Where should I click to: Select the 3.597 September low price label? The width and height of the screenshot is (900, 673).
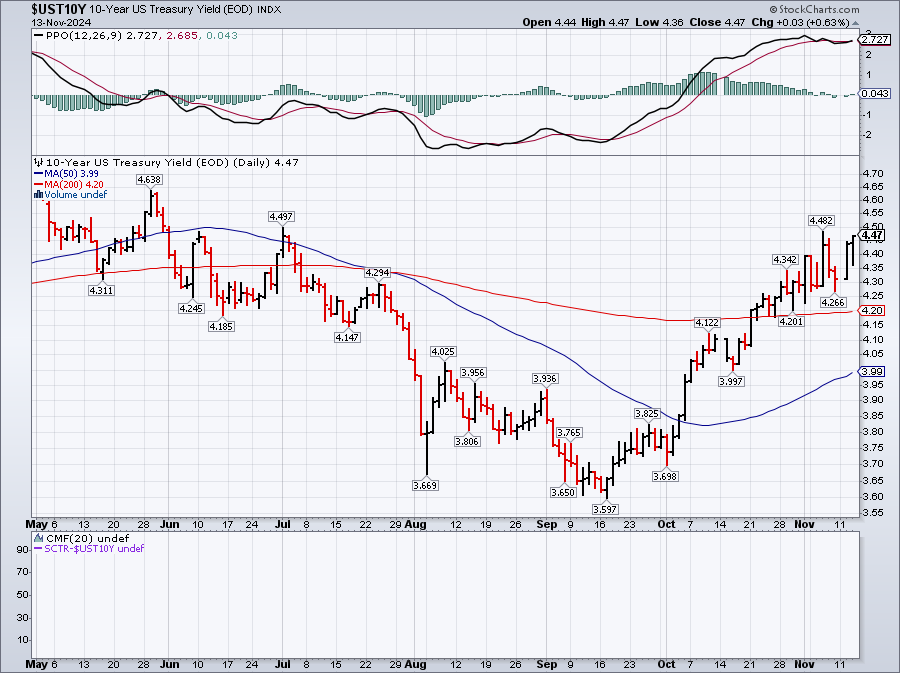tap(603, 508)
